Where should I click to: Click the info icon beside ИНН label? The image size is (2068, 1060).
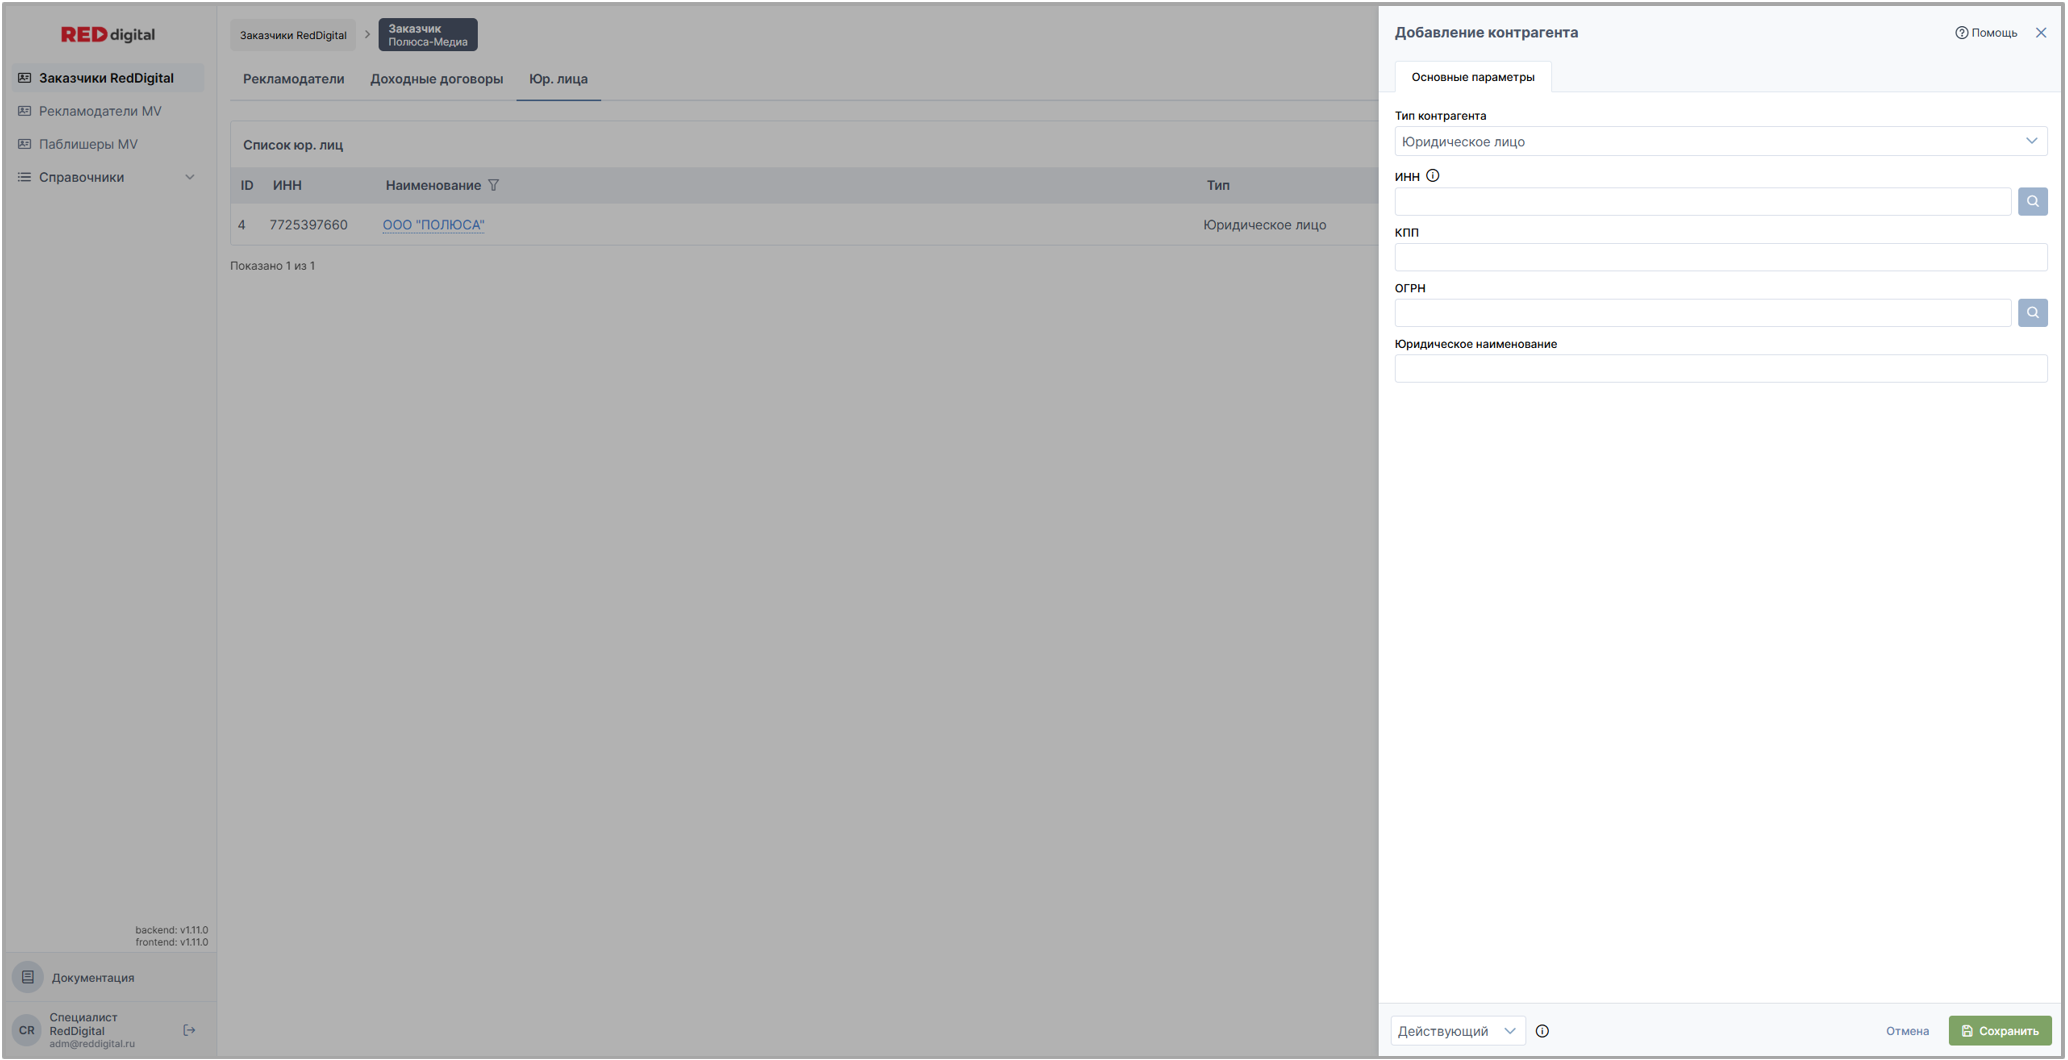tap(1432, 176)
